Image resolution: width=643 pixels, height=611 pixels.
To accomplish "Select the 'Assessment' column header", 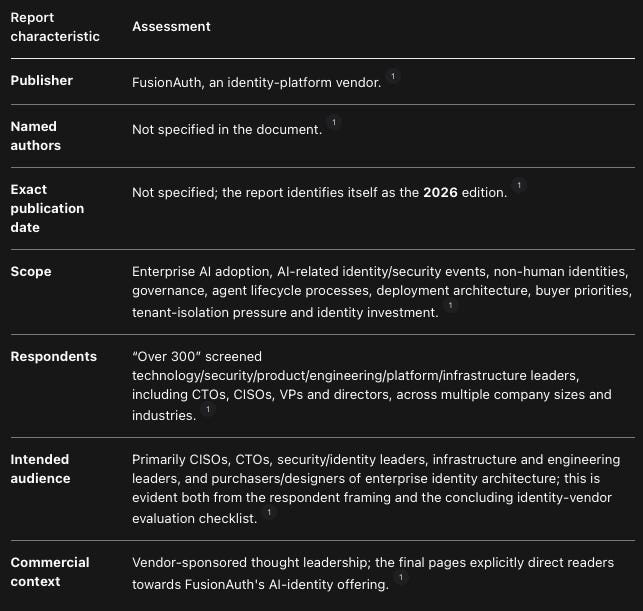I will tap(171, 27).
